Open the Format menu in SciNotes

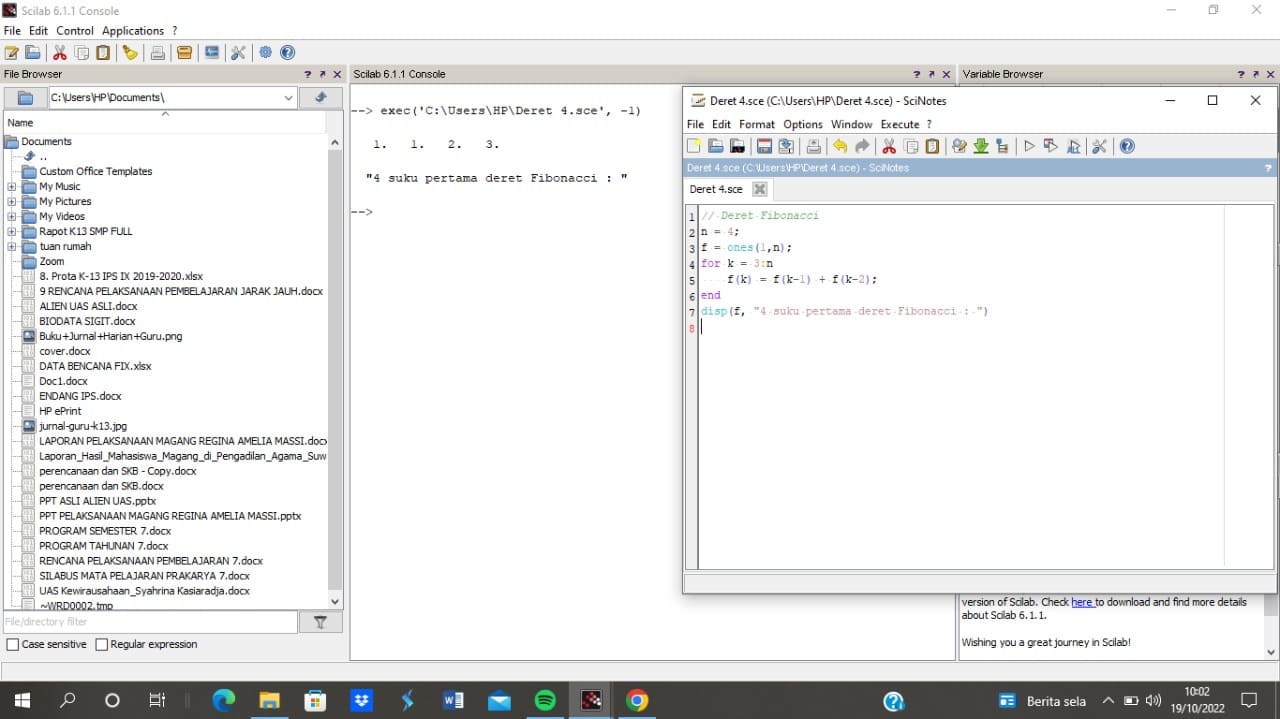click(x=757, y=124)
